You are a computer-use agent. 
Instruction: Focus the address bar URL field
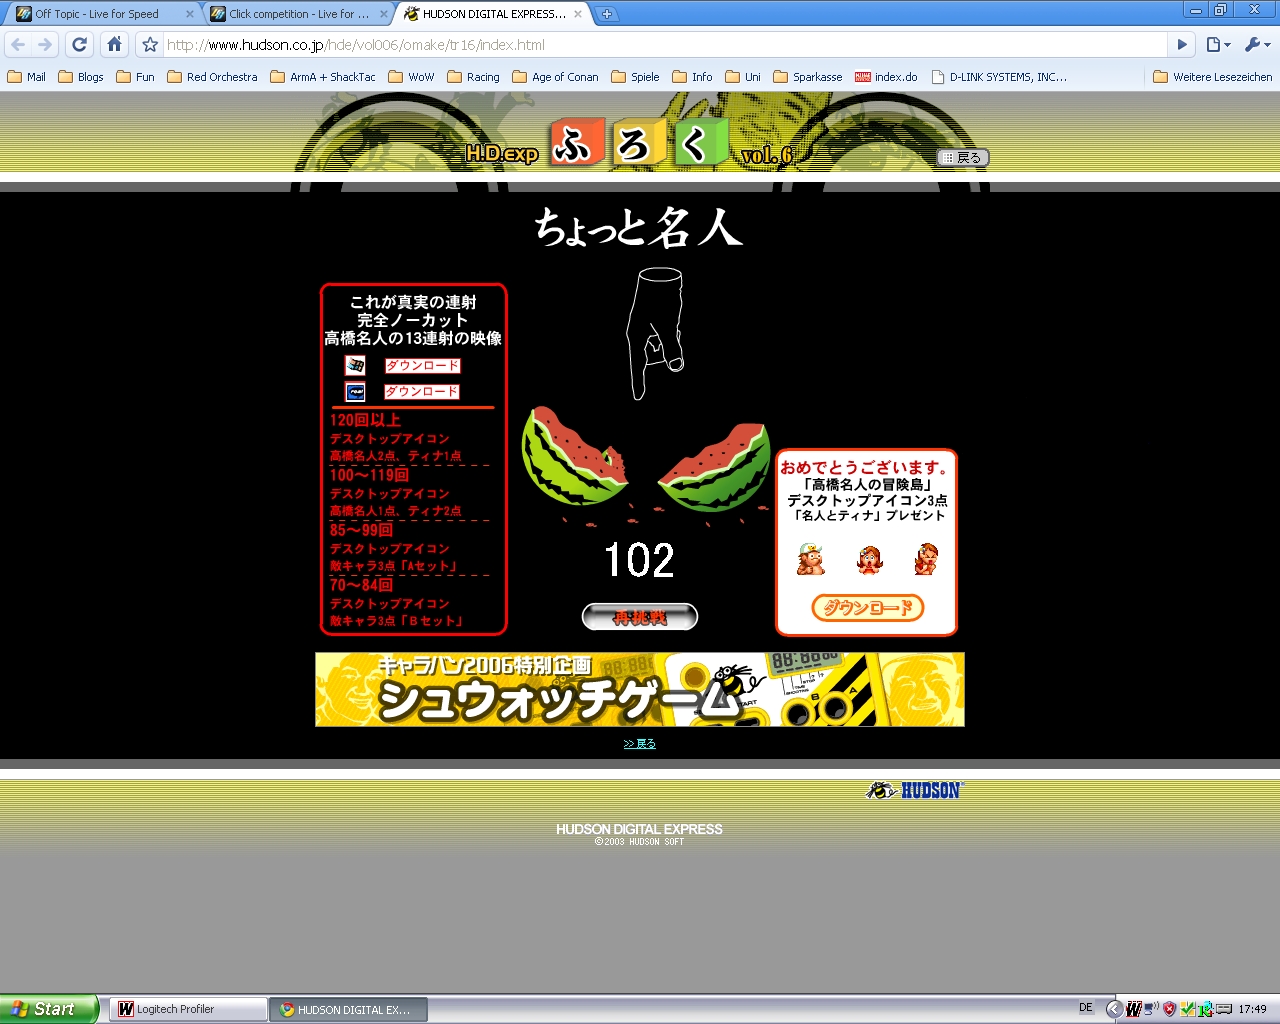pos(664,44)
